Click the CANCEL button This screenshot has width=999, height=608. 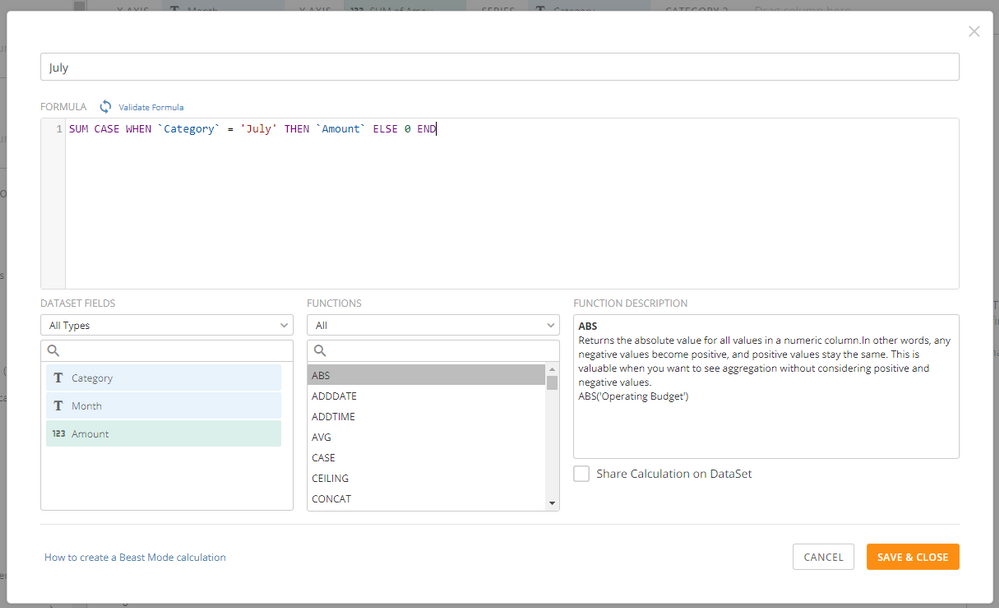click(x=823, y=557)
